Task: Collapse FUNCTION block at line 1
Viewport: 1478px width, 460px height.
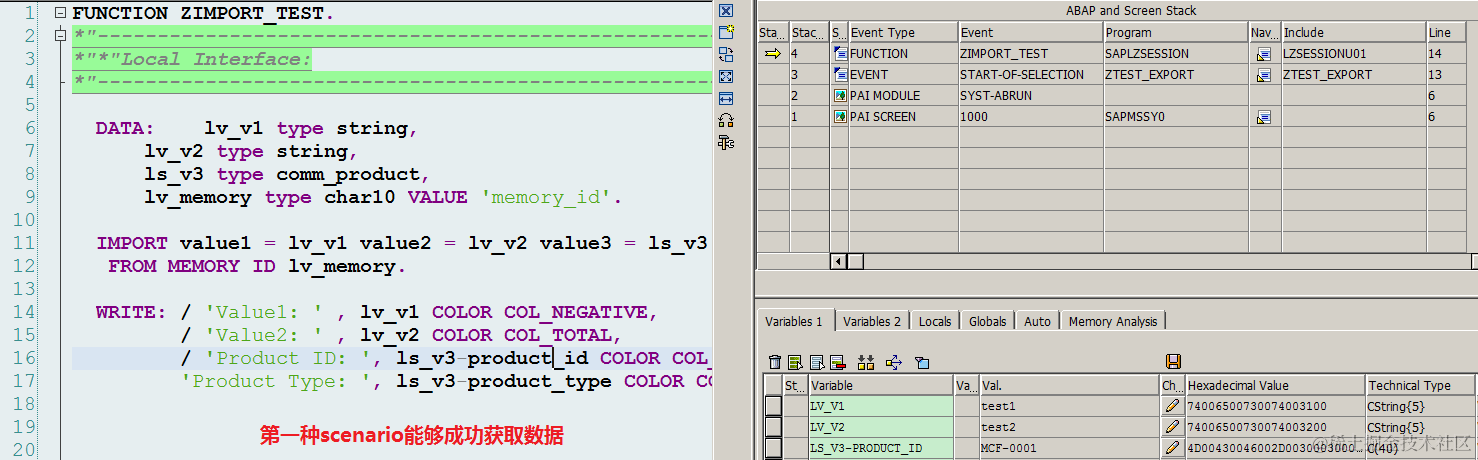Action: click(60, 14)
